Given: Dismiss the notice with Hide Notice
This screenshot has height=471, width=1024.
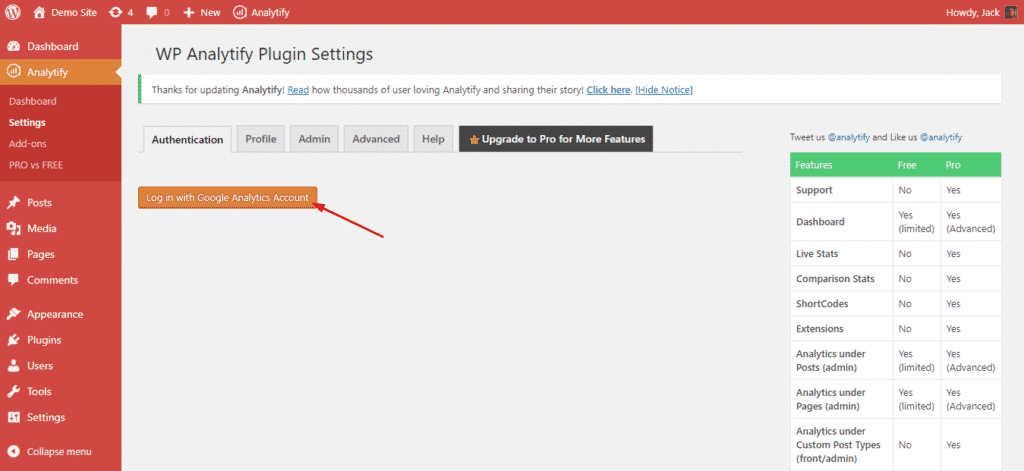Looking at the screenshot, I should point(664,89).
